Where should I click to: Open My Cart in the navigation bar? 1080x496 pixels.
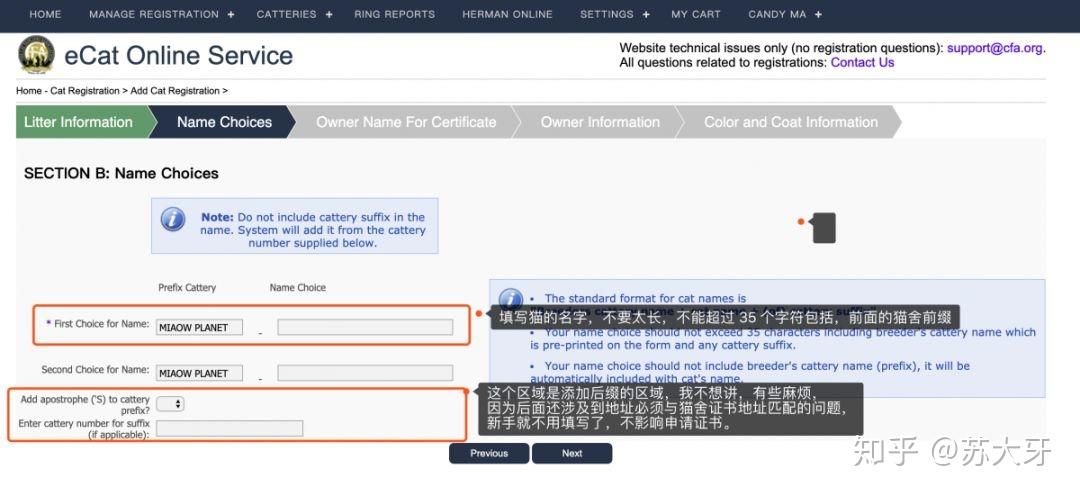(x=696, y=14)
